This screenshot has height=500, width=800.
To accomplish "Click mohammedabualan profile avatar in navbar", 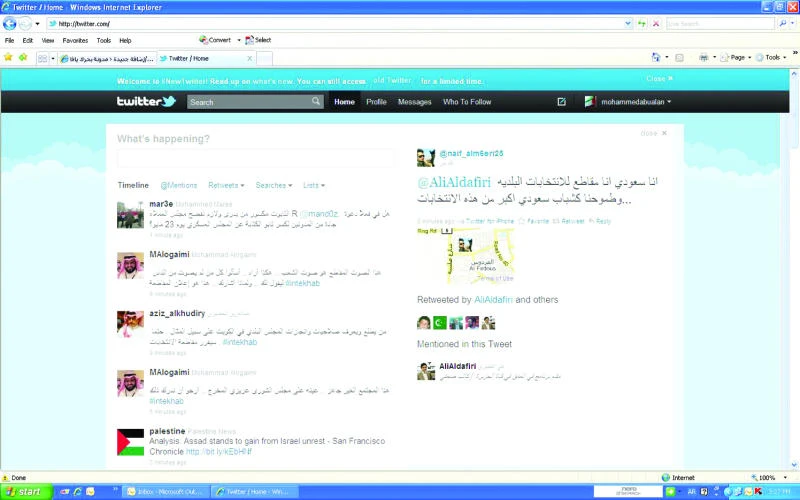I will click(590, 102).
